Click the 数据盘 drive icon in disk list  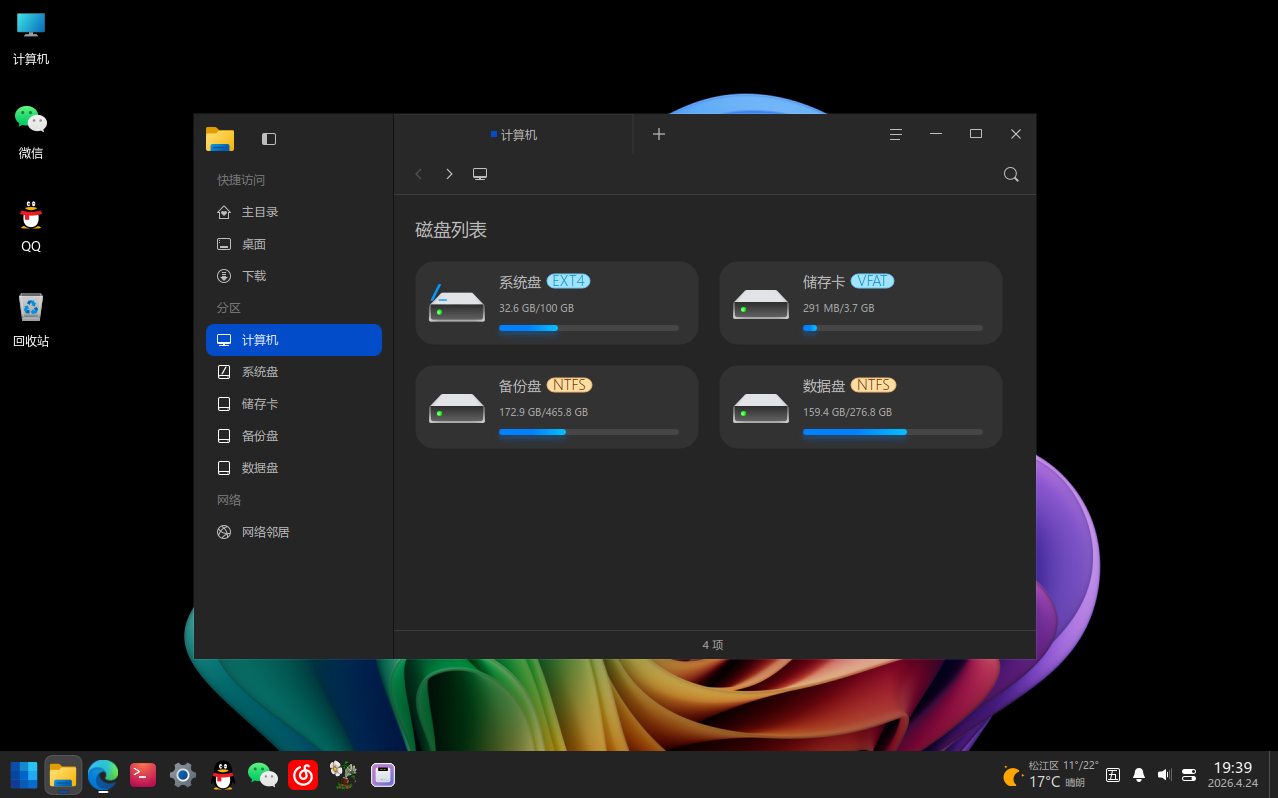point(761,408)
